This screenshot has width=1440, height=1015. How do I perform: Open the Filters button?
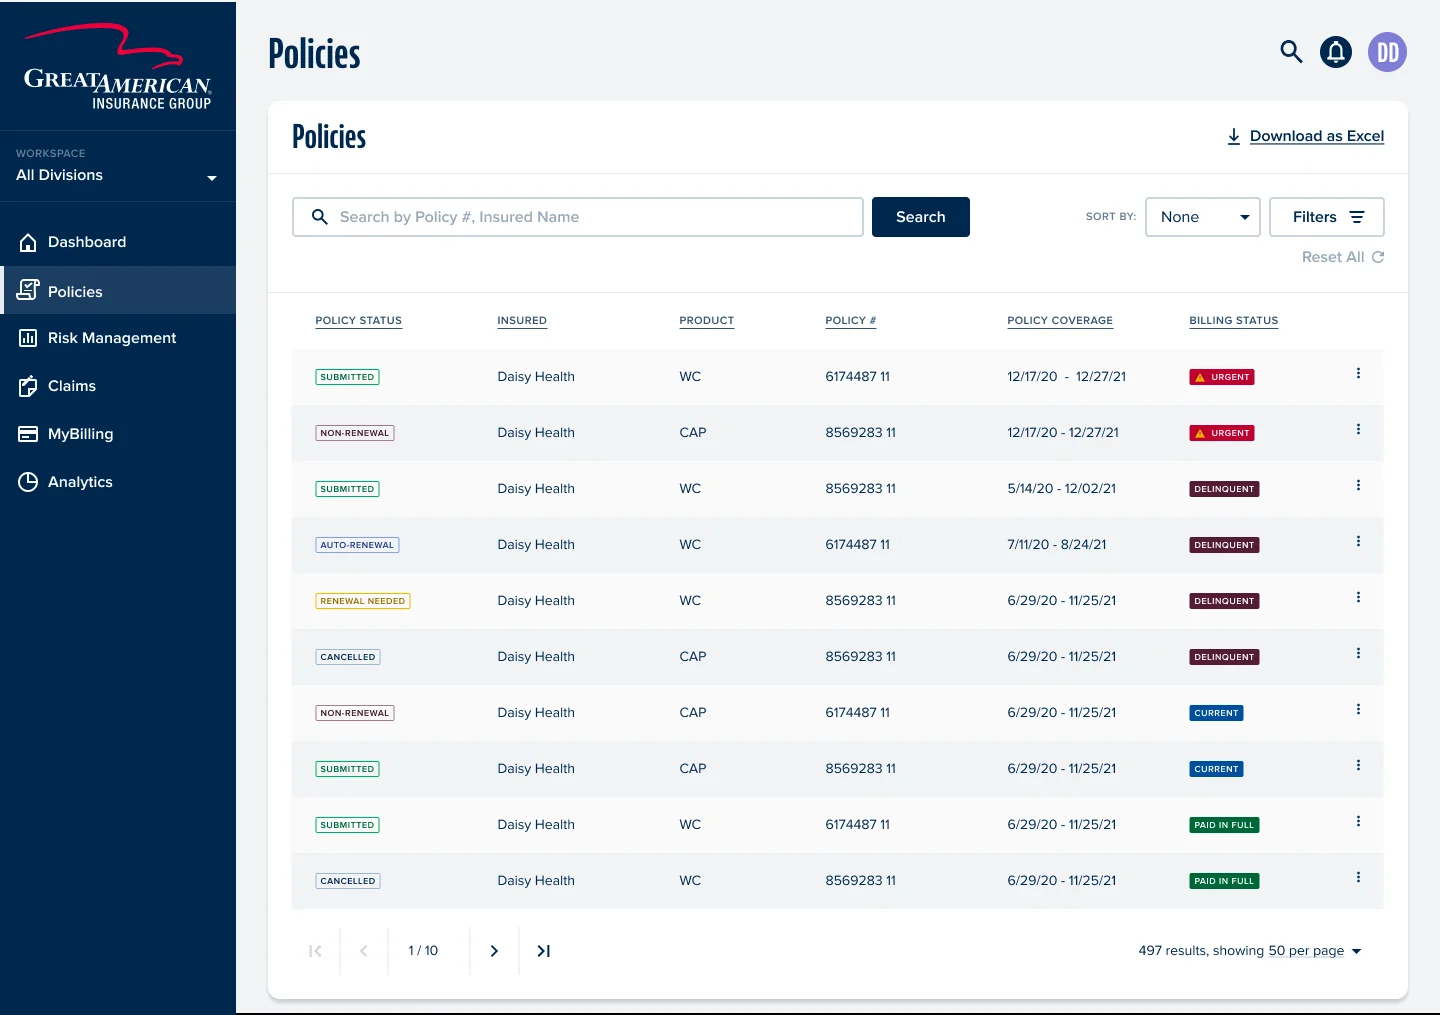(x=1327, y=217)
